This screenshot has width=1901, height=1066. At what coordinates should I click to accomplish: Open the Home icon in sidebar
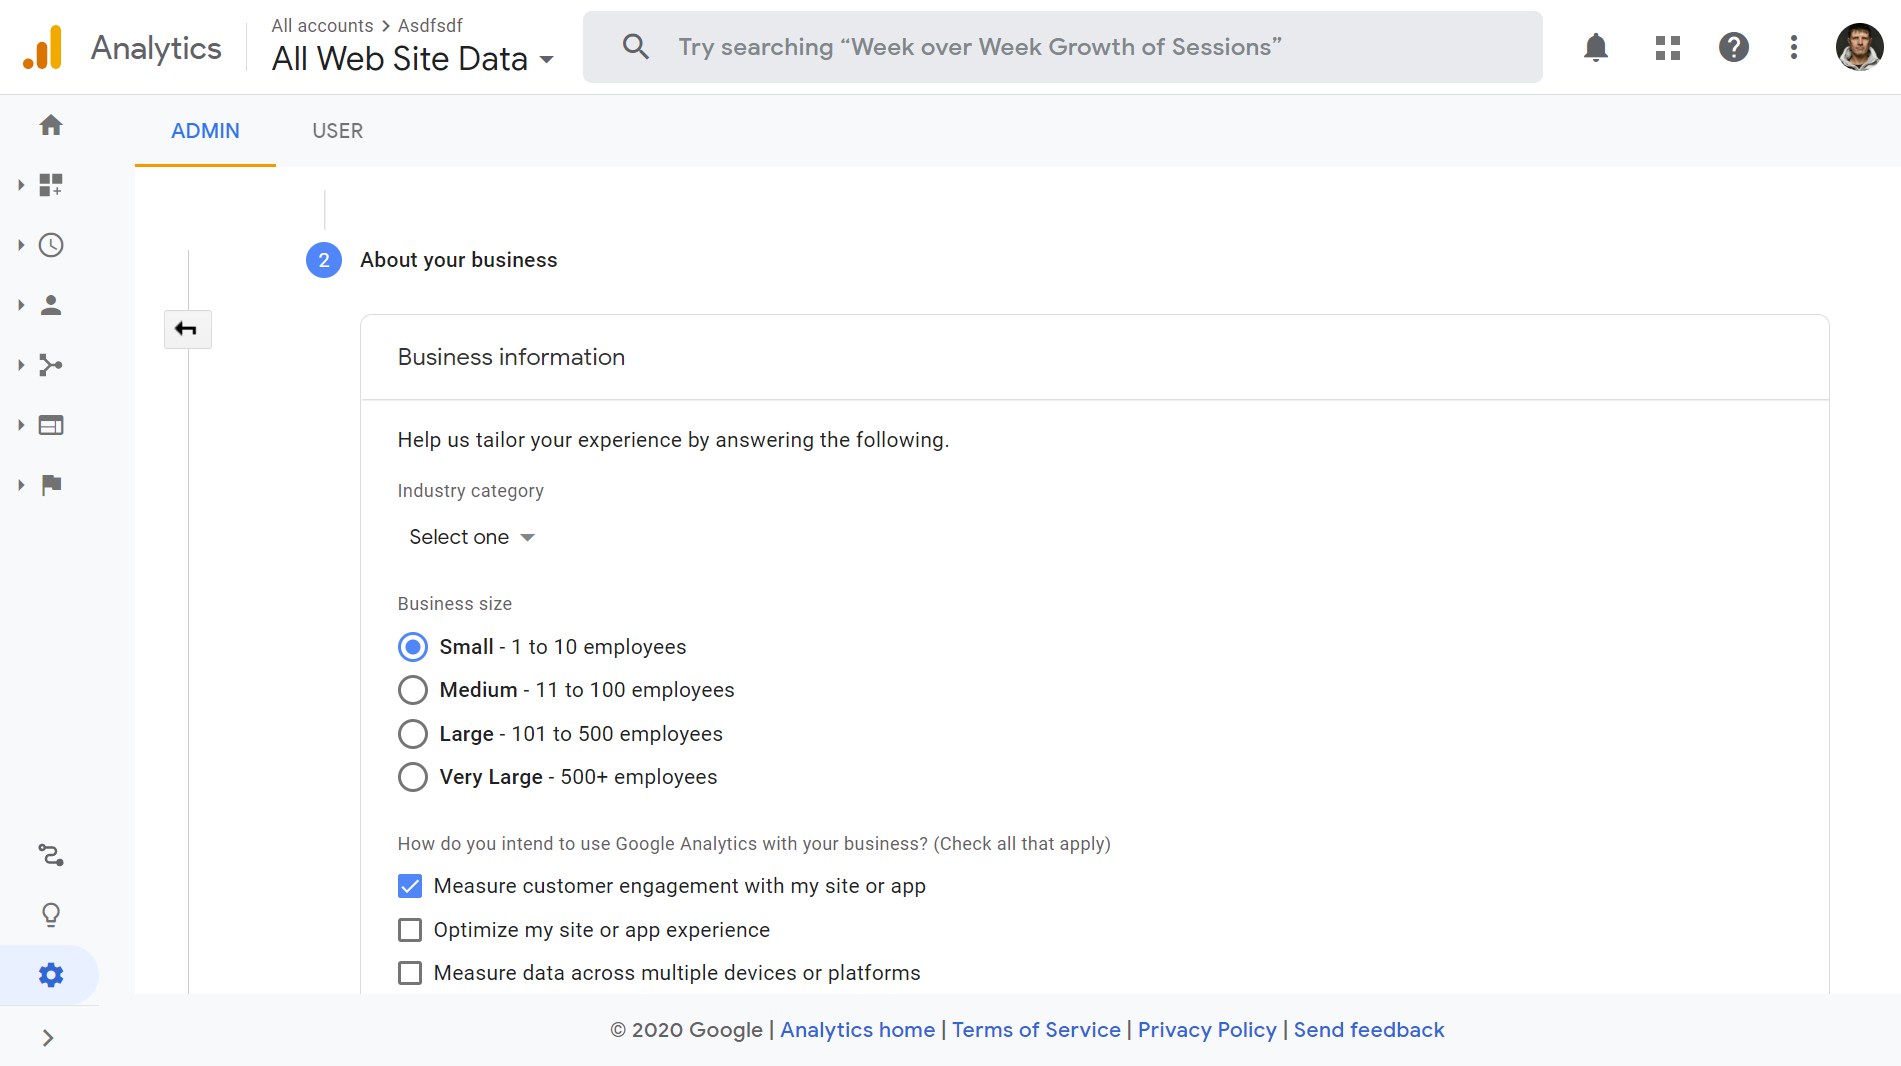(x=51, y=125)
